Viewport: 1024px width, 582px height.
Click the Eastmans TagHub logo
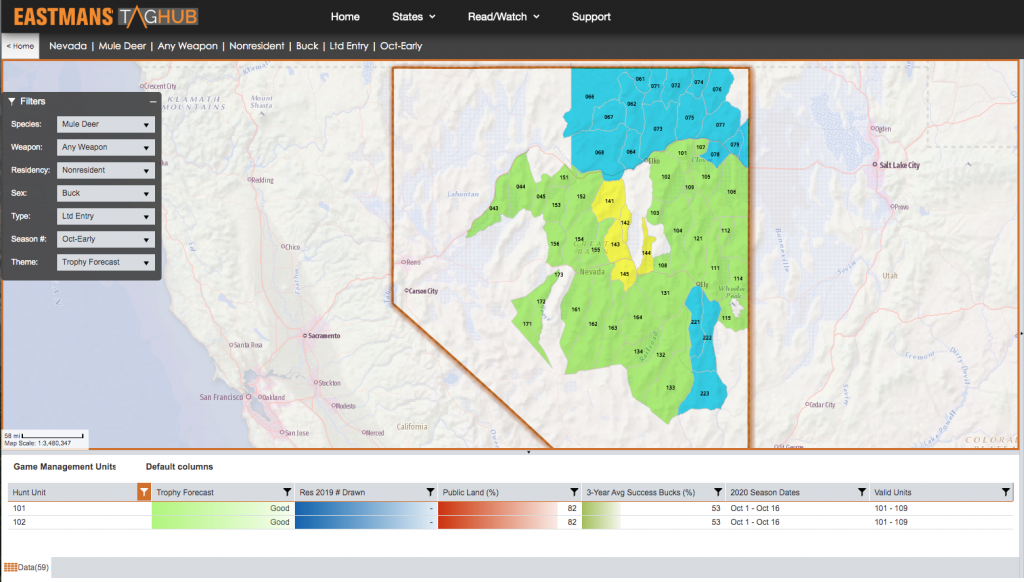click(x=106, y=16)
